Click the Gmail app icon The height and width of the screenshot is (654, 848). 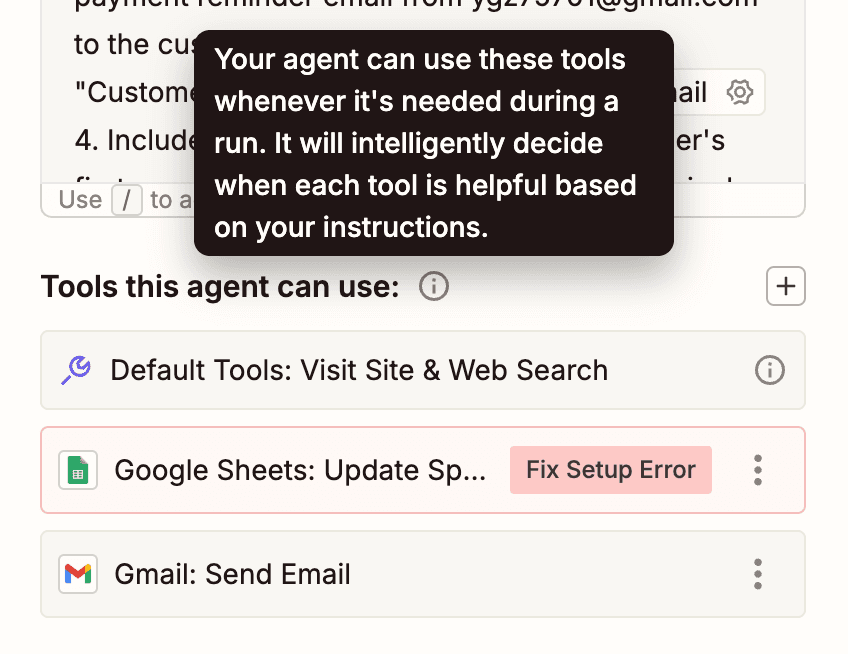78,574
